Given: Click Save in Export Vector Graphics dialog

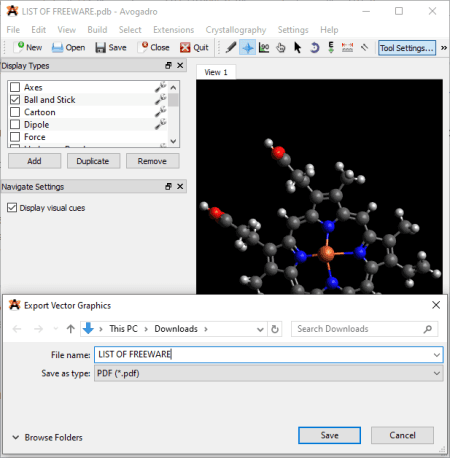Looking at the screenshot, I should (329, 435).
